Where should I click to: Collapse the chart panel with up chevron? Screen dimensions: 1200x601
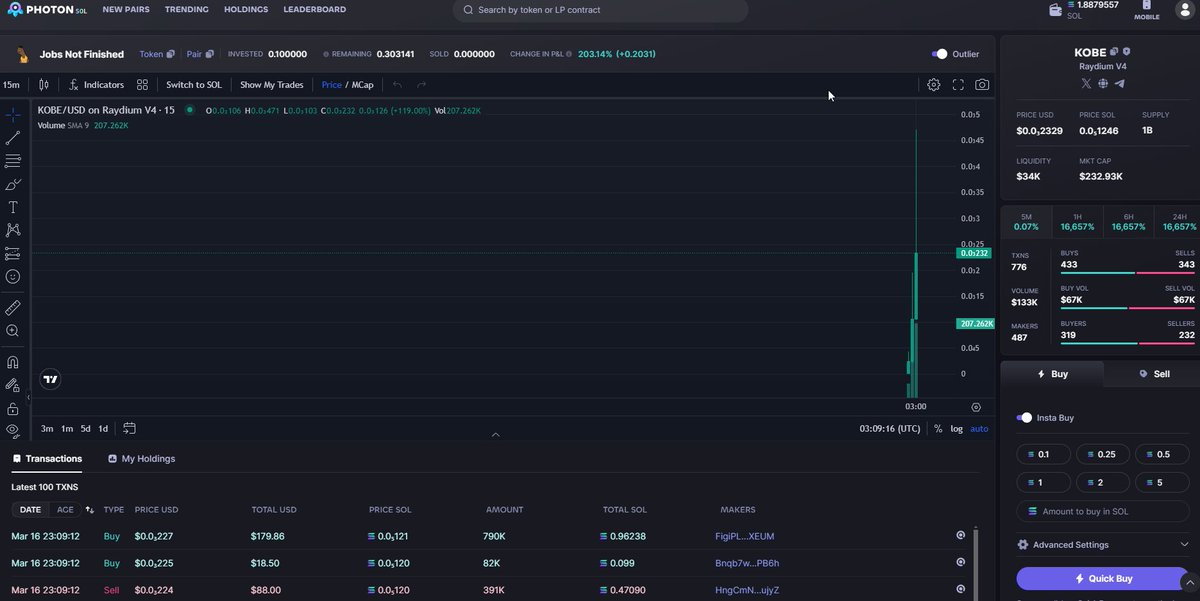496,435
